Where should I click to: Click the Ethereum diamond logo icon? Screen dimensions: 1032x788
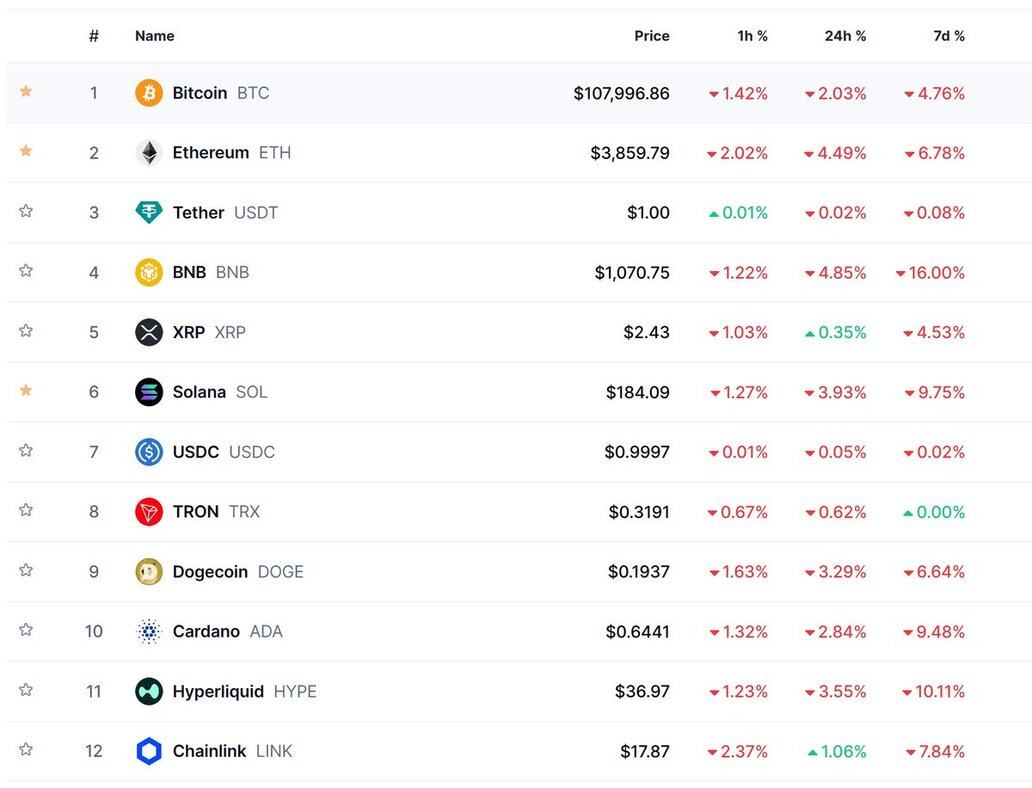(x=149, y=153)
